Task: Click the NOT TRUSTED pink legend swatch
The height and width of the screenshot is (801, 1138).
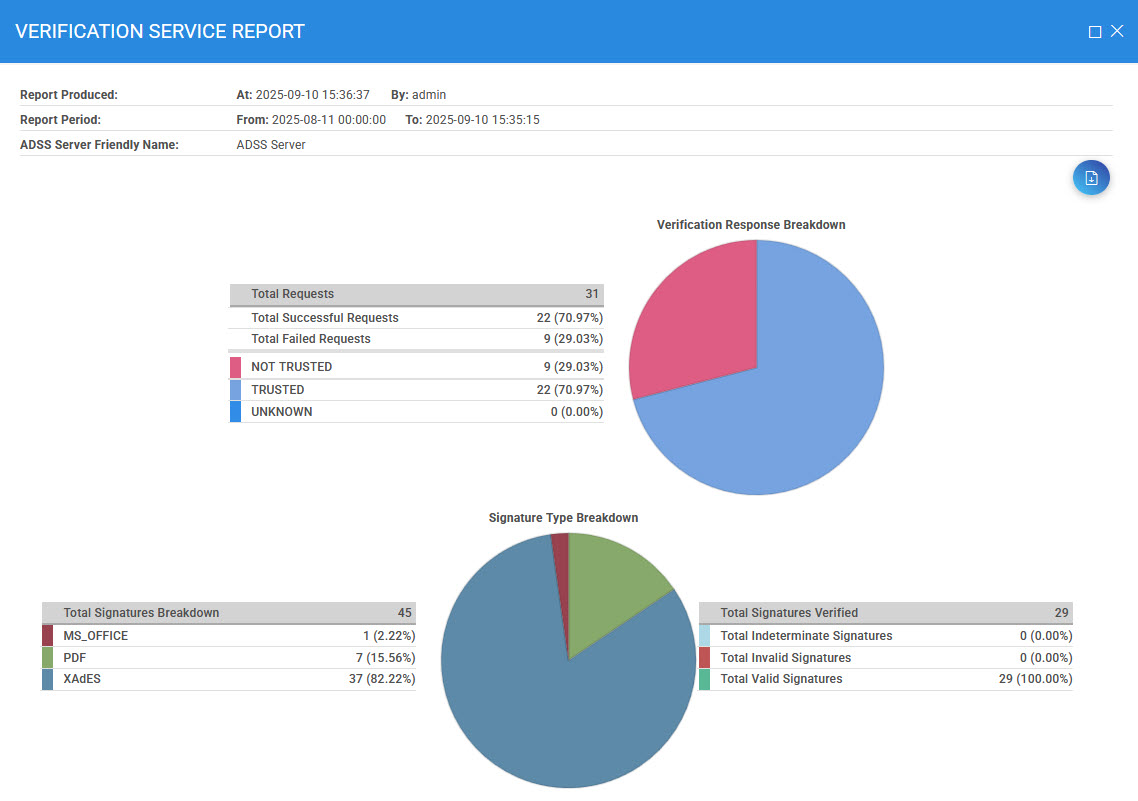Action: (x=235, y=367)
